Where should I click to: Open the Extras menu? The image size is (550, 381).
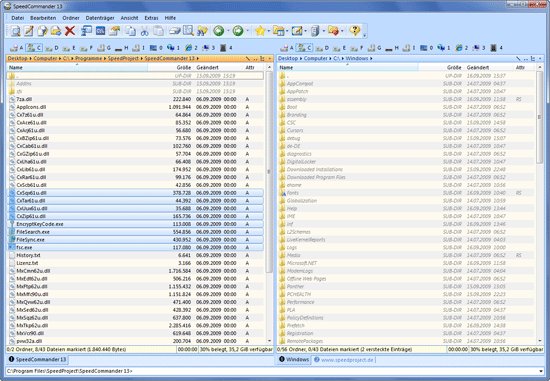point(151,18)
